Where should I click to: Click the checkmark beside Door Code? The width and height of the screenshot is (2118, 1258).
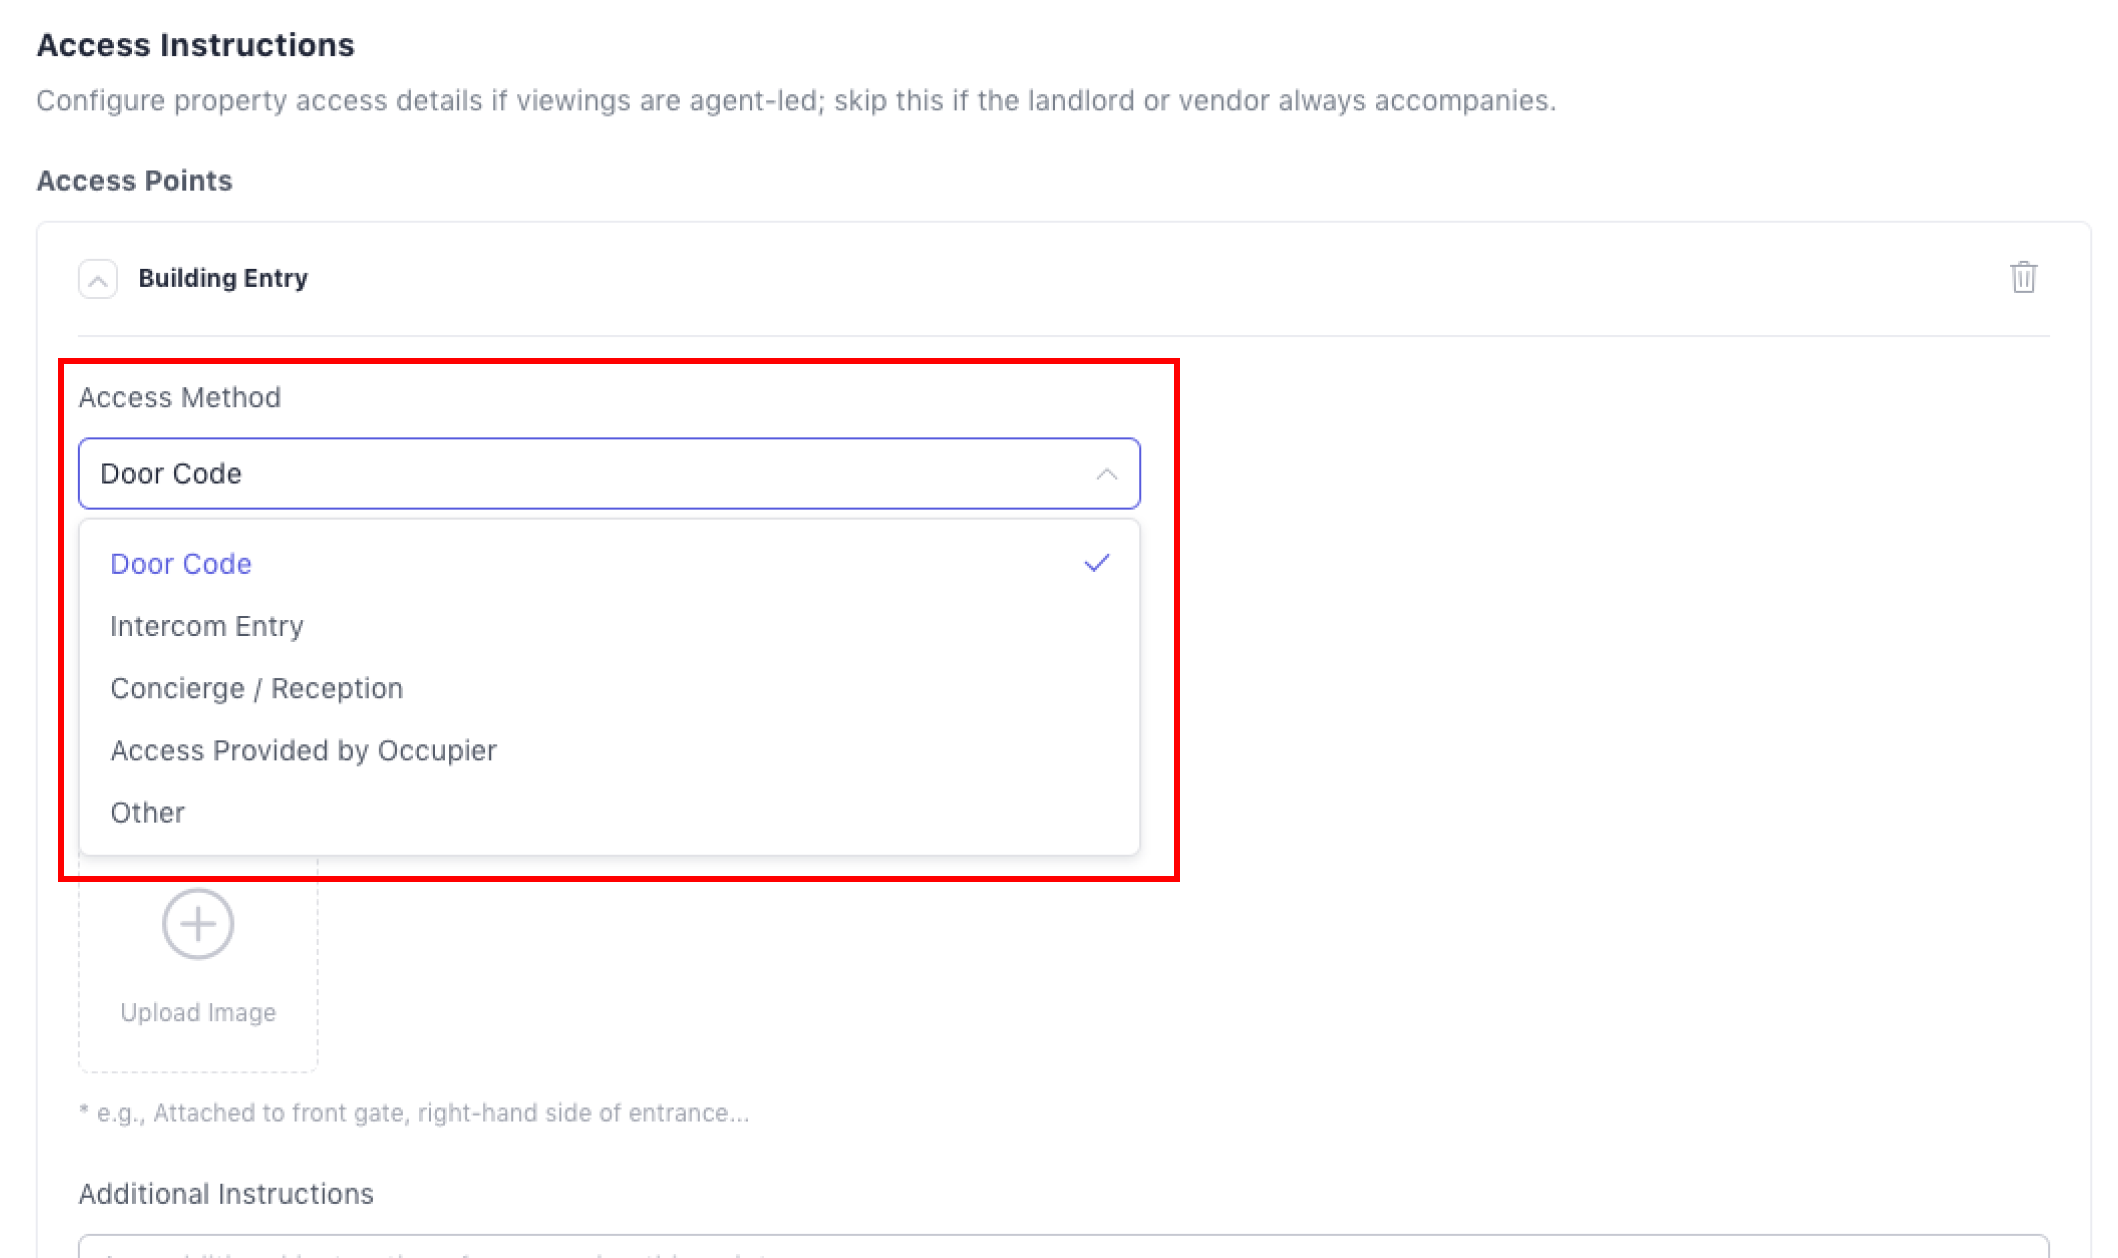click(x=1097, y=564)
